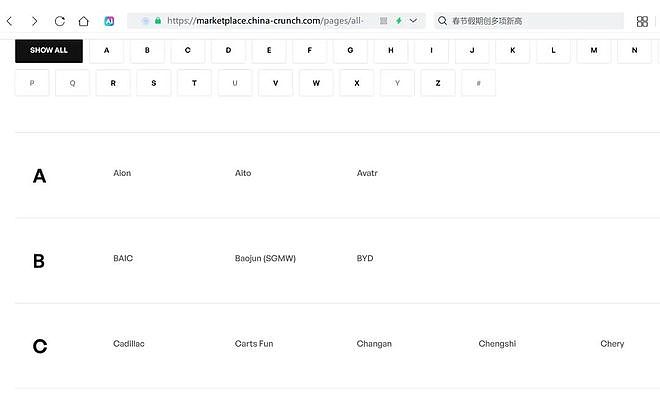Click the disabled U letter filter
The width and height of the screenshot is (660, 395).
point(235,83)
